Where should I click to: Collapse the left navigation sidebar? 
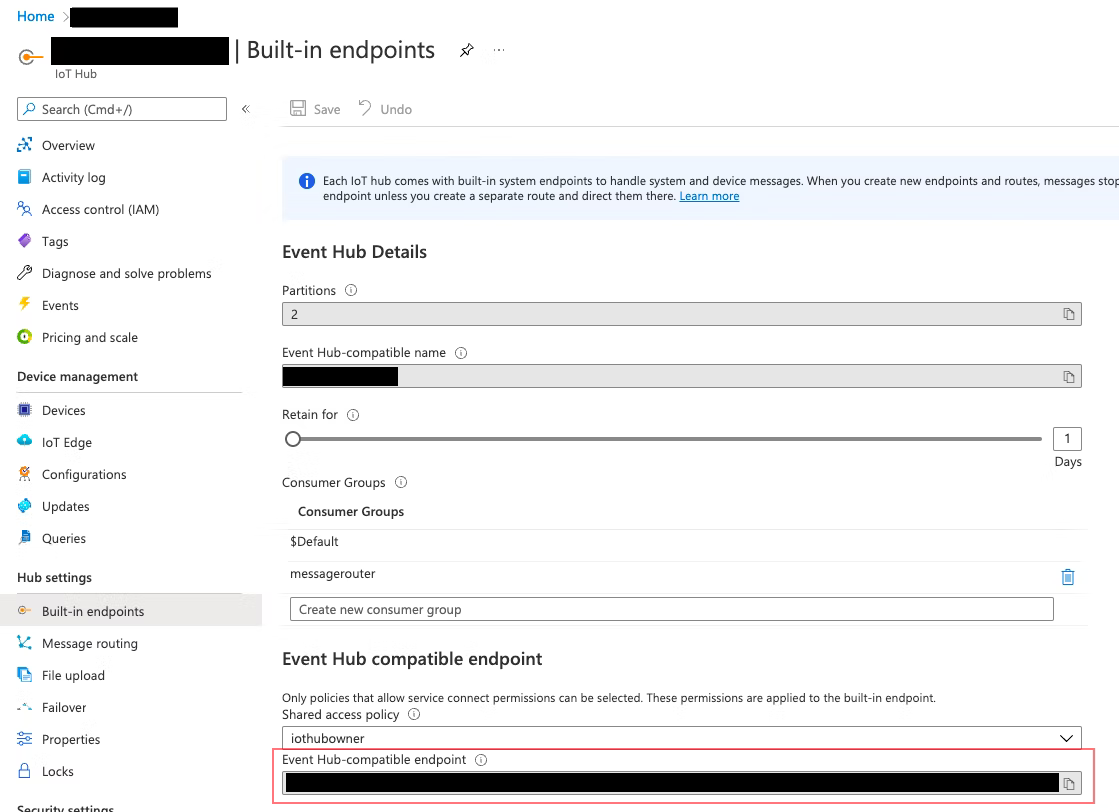pyautogui.click(x=245, y=109)
